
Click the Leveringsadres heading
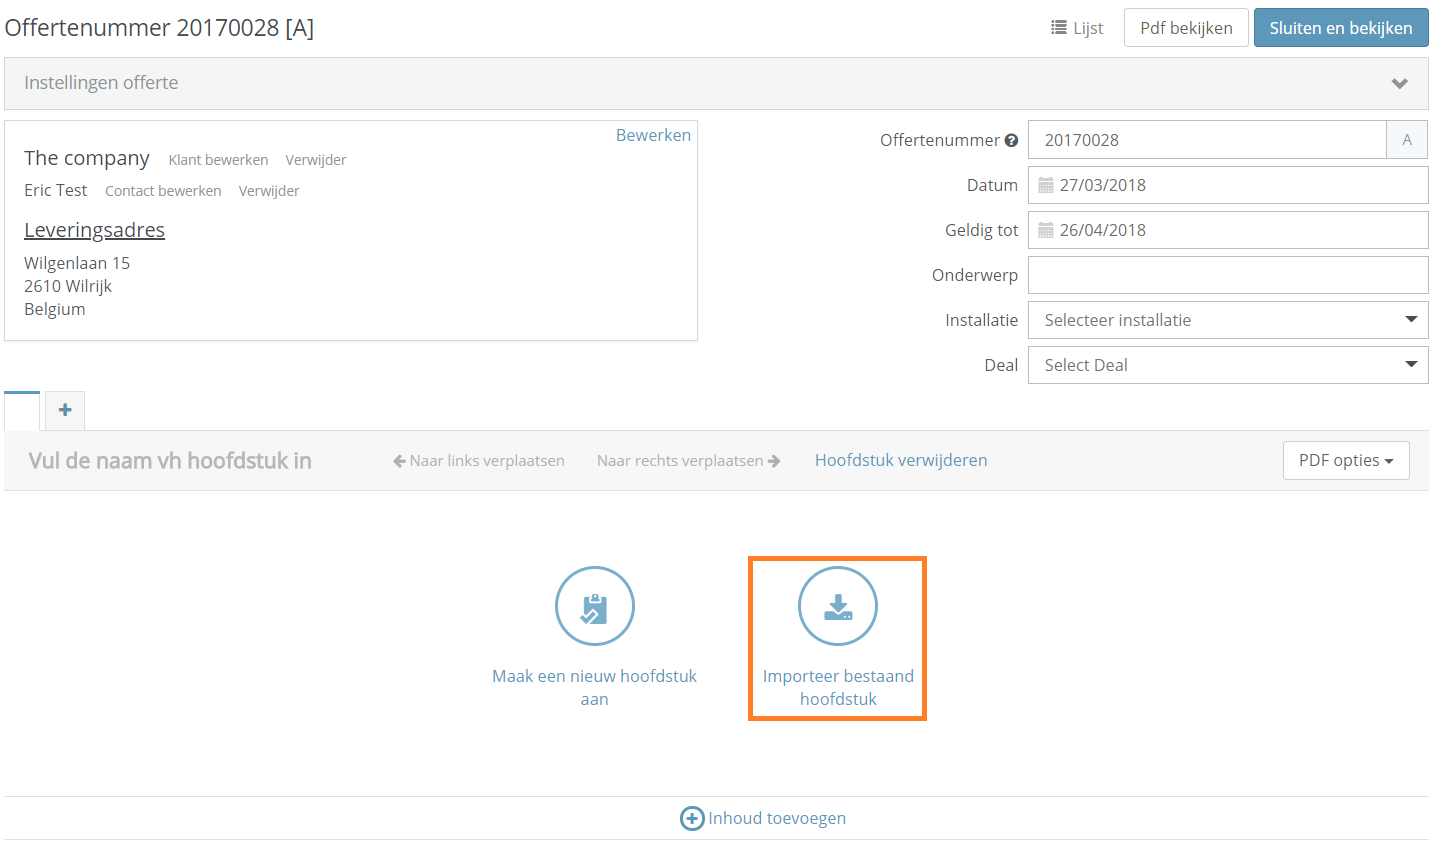pyautogui.click(x=94, y=230)
